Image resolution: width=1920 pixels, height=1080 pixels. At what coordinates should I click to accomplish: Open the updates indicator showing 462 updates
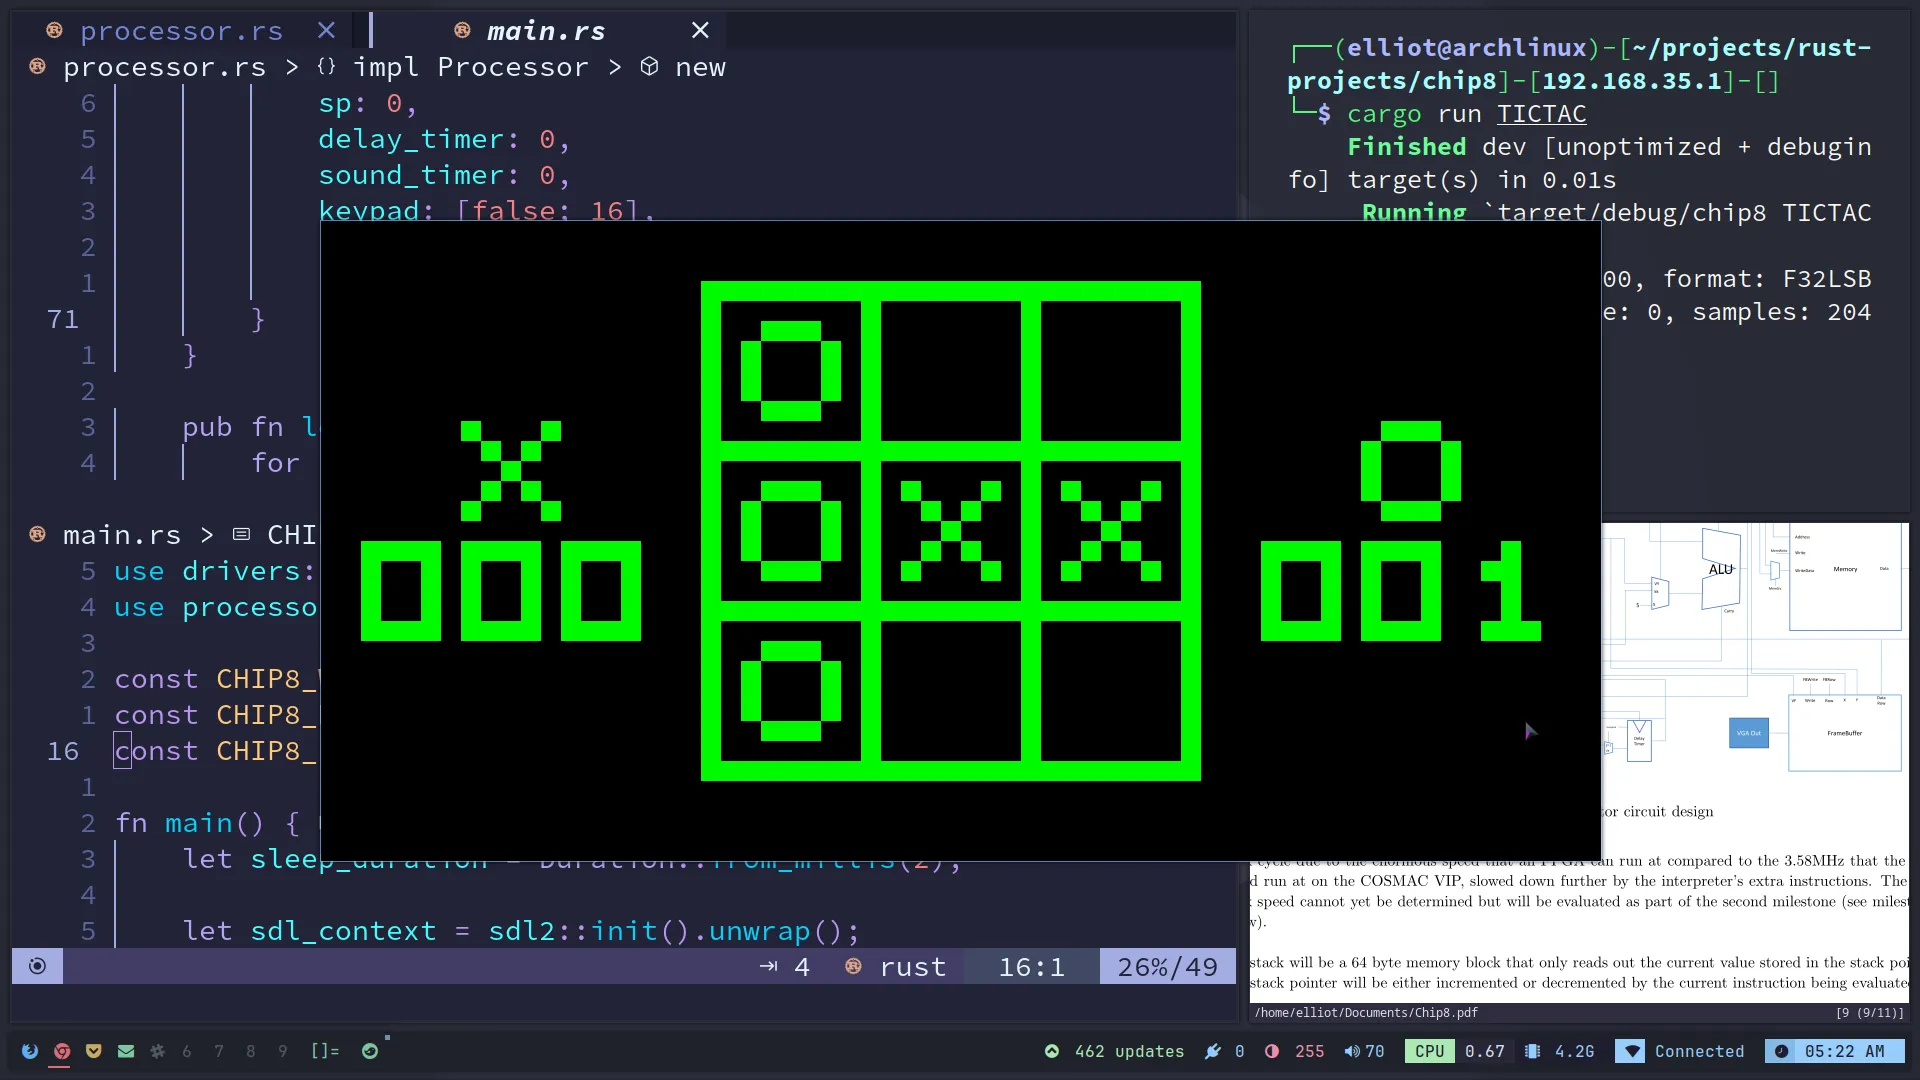click(x=1128, y=1051)
